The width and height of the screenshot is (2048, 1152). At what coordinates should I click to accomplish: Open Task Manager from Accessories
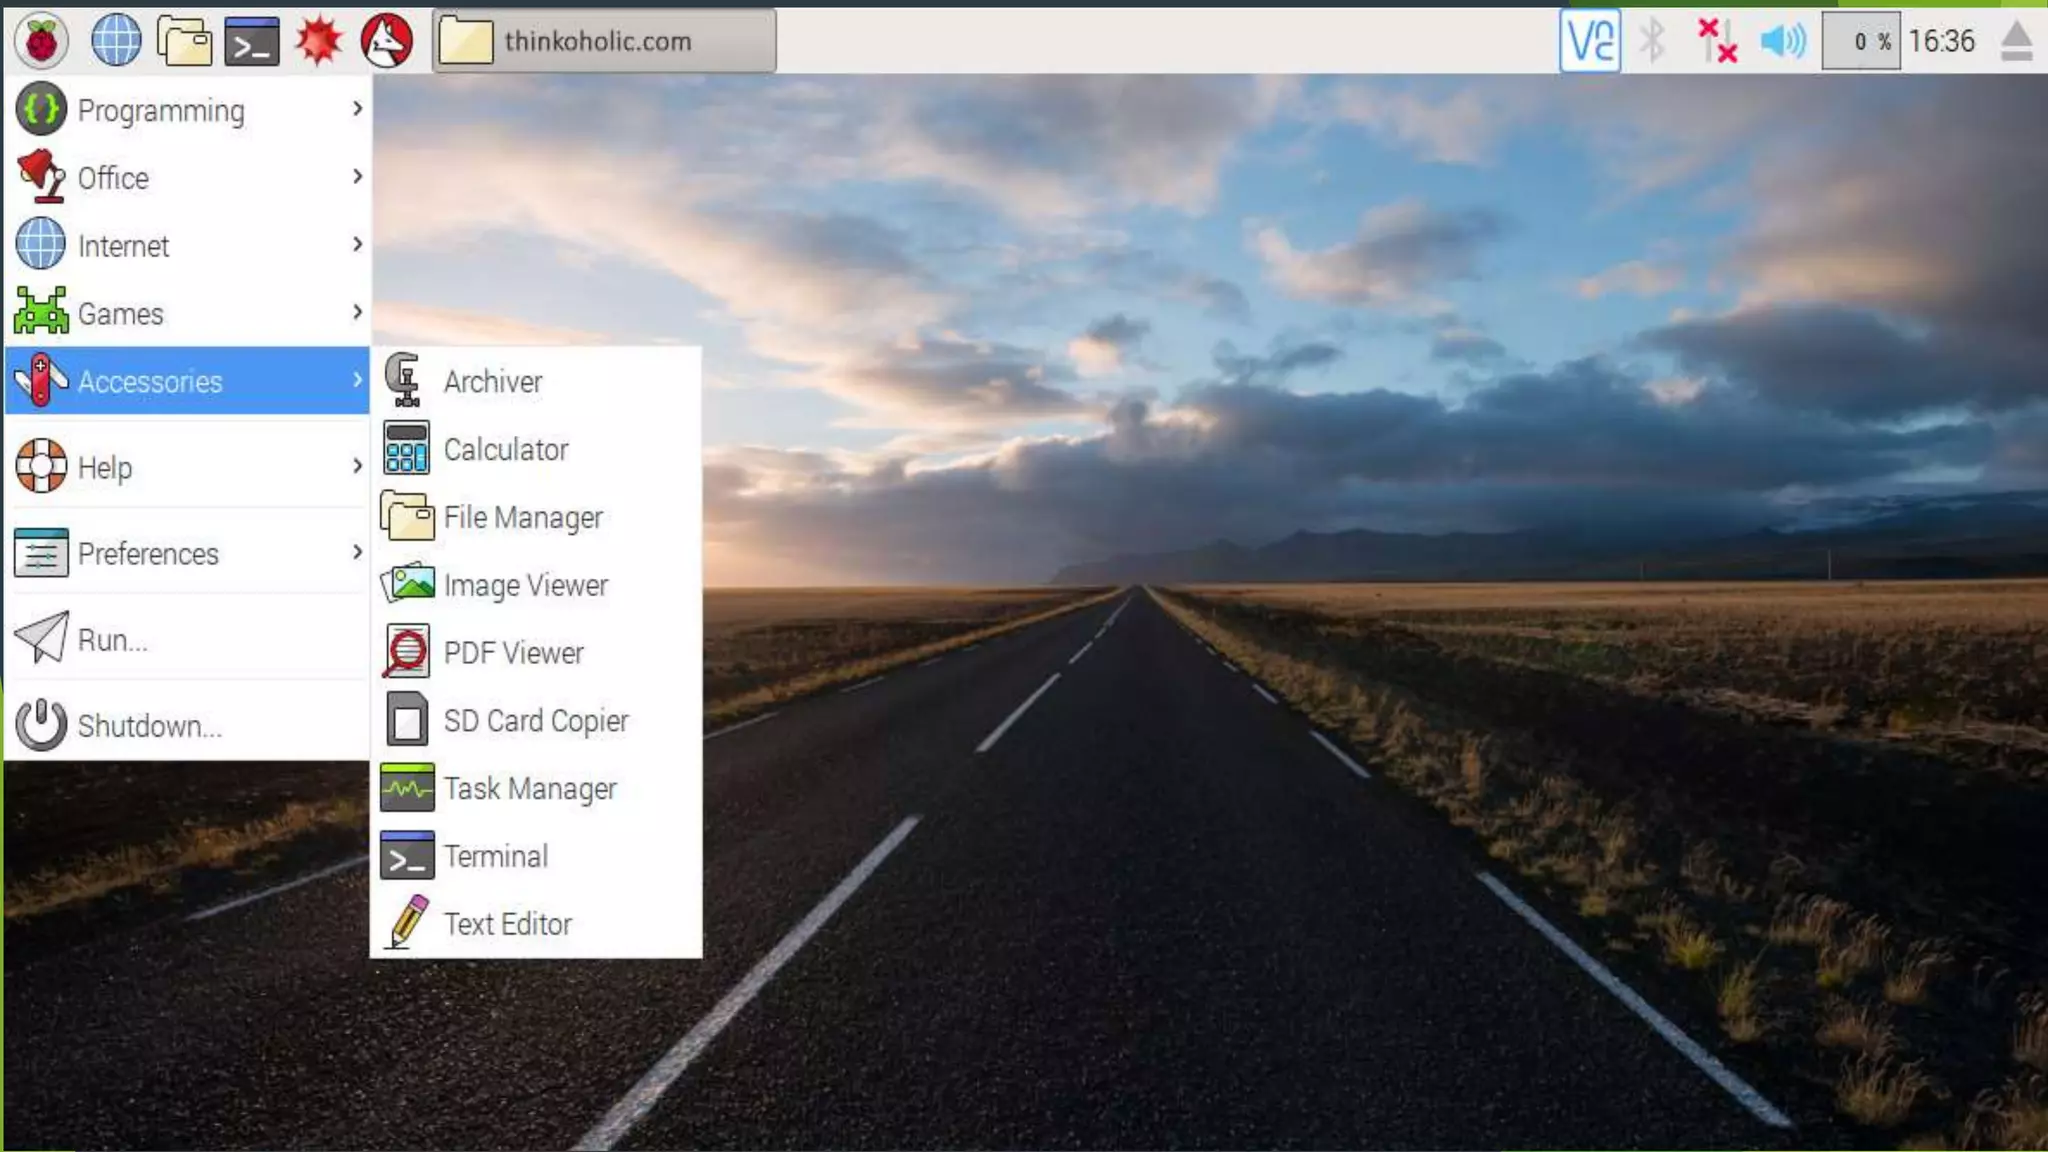[x=530, y=789]
